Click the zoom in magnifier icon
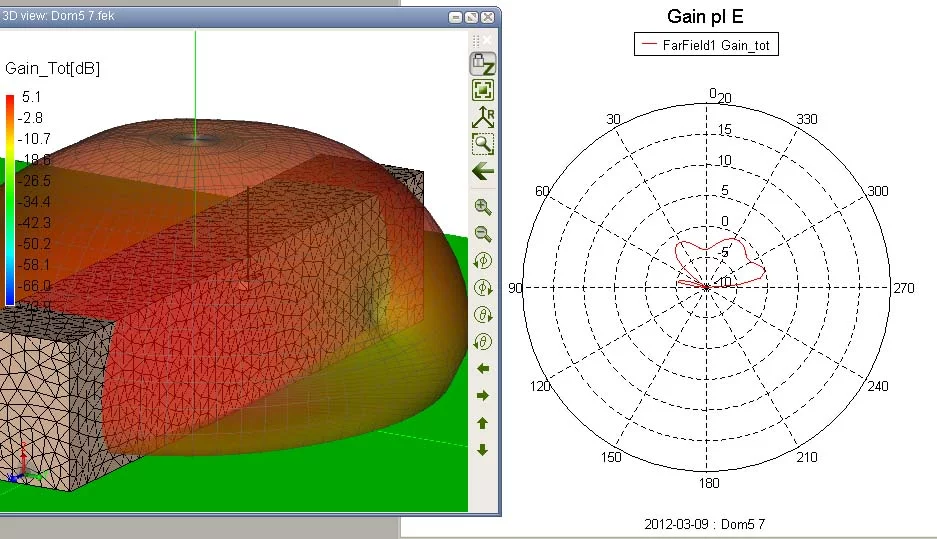Image resolution: width=937 pixels, height=539 pixels. [483, 208]
